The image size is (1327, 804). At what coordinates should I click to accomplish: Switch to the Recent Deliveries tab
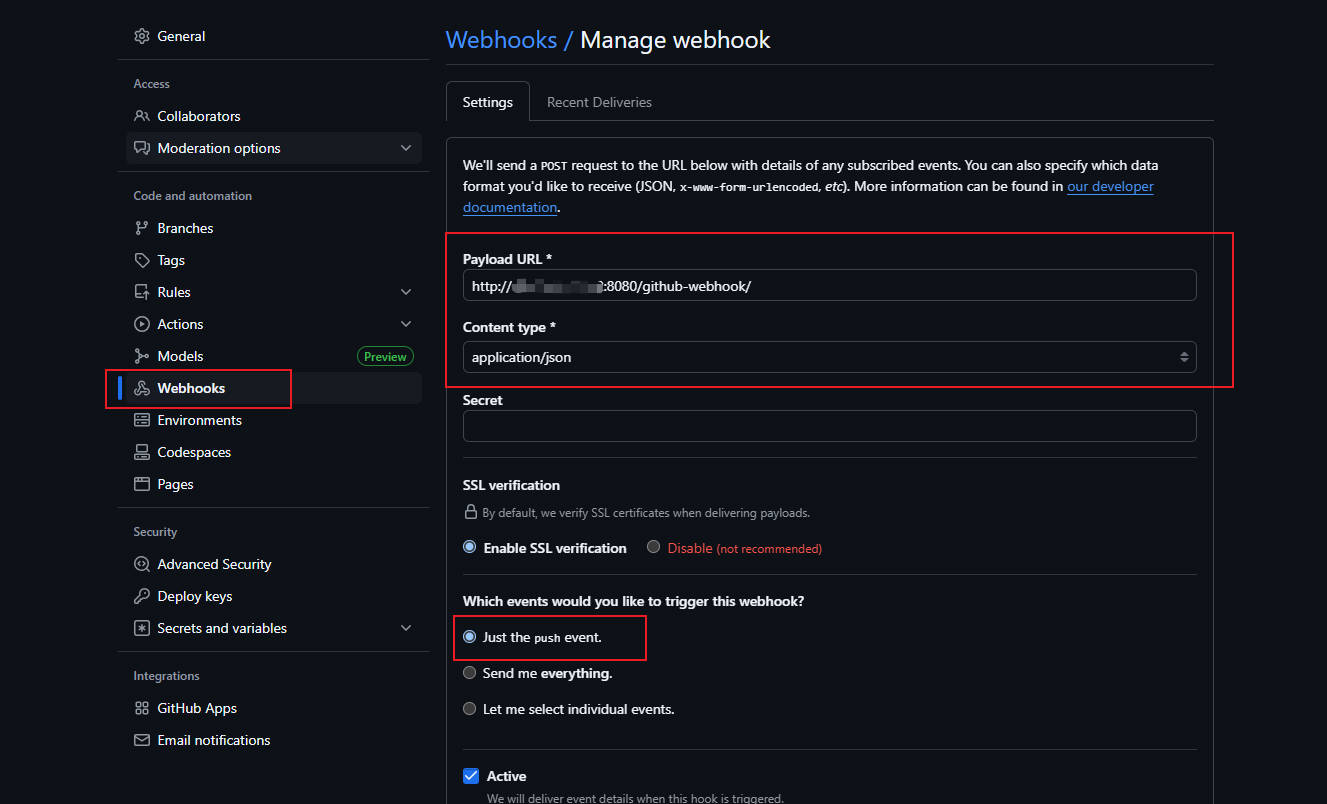point(599,102)
